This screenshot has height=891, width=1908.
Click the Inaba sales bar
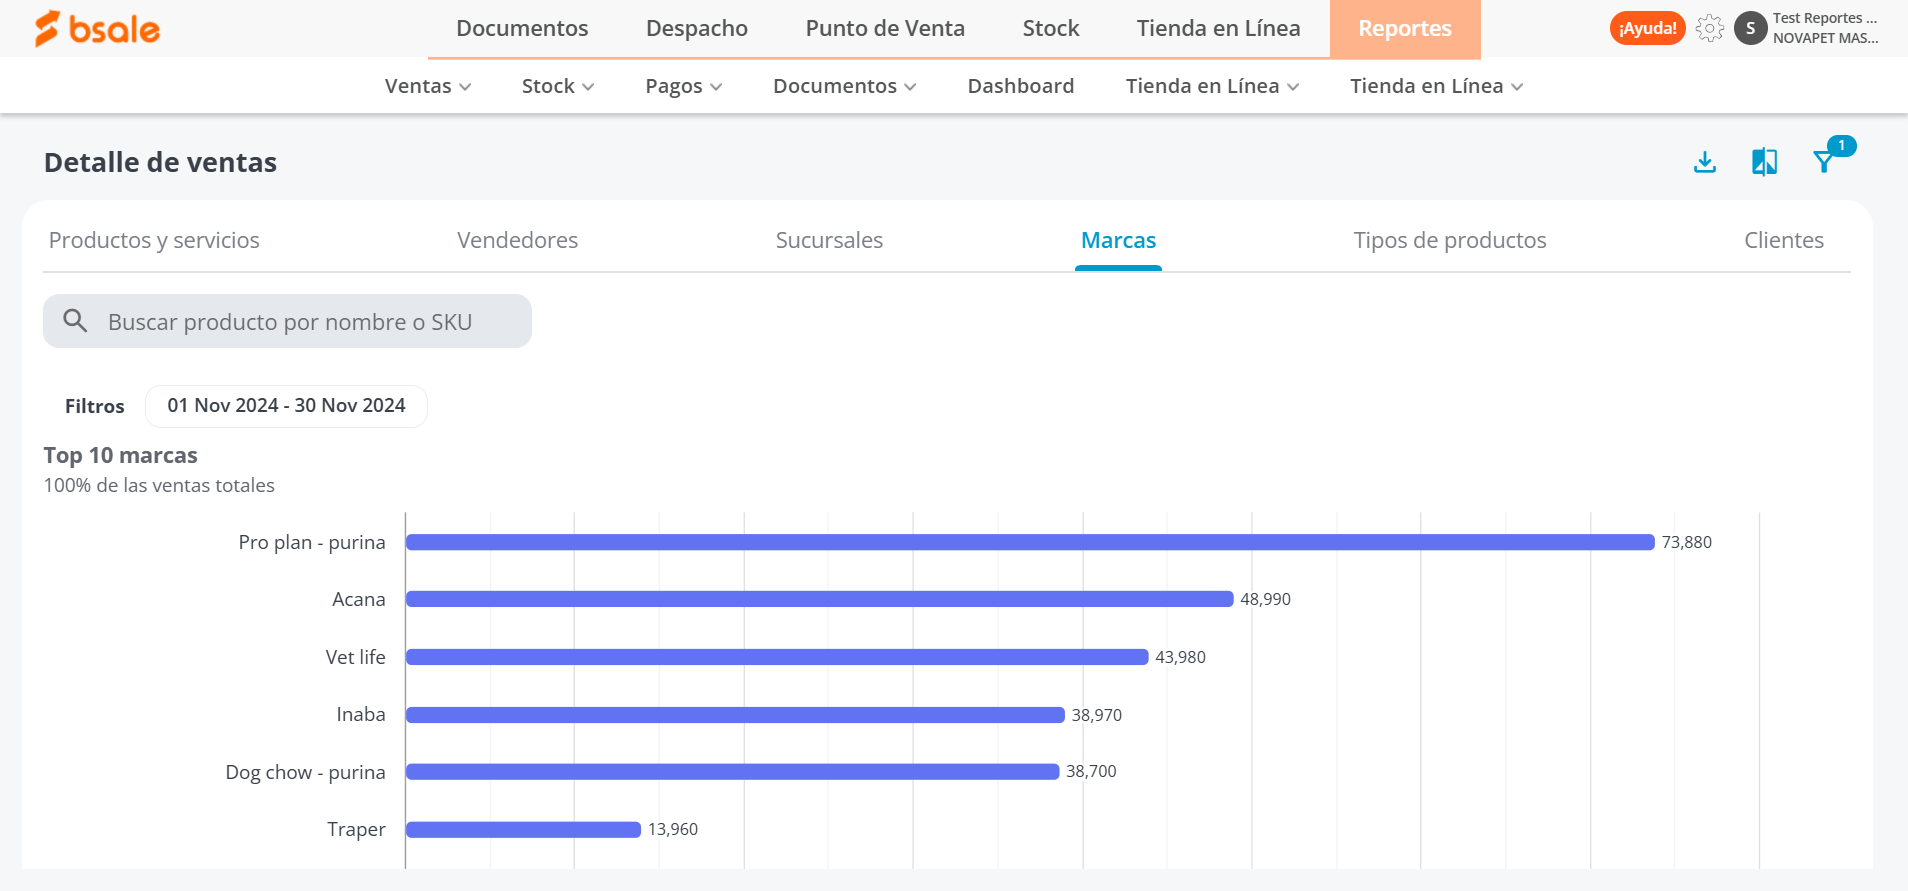click(735, 715)
